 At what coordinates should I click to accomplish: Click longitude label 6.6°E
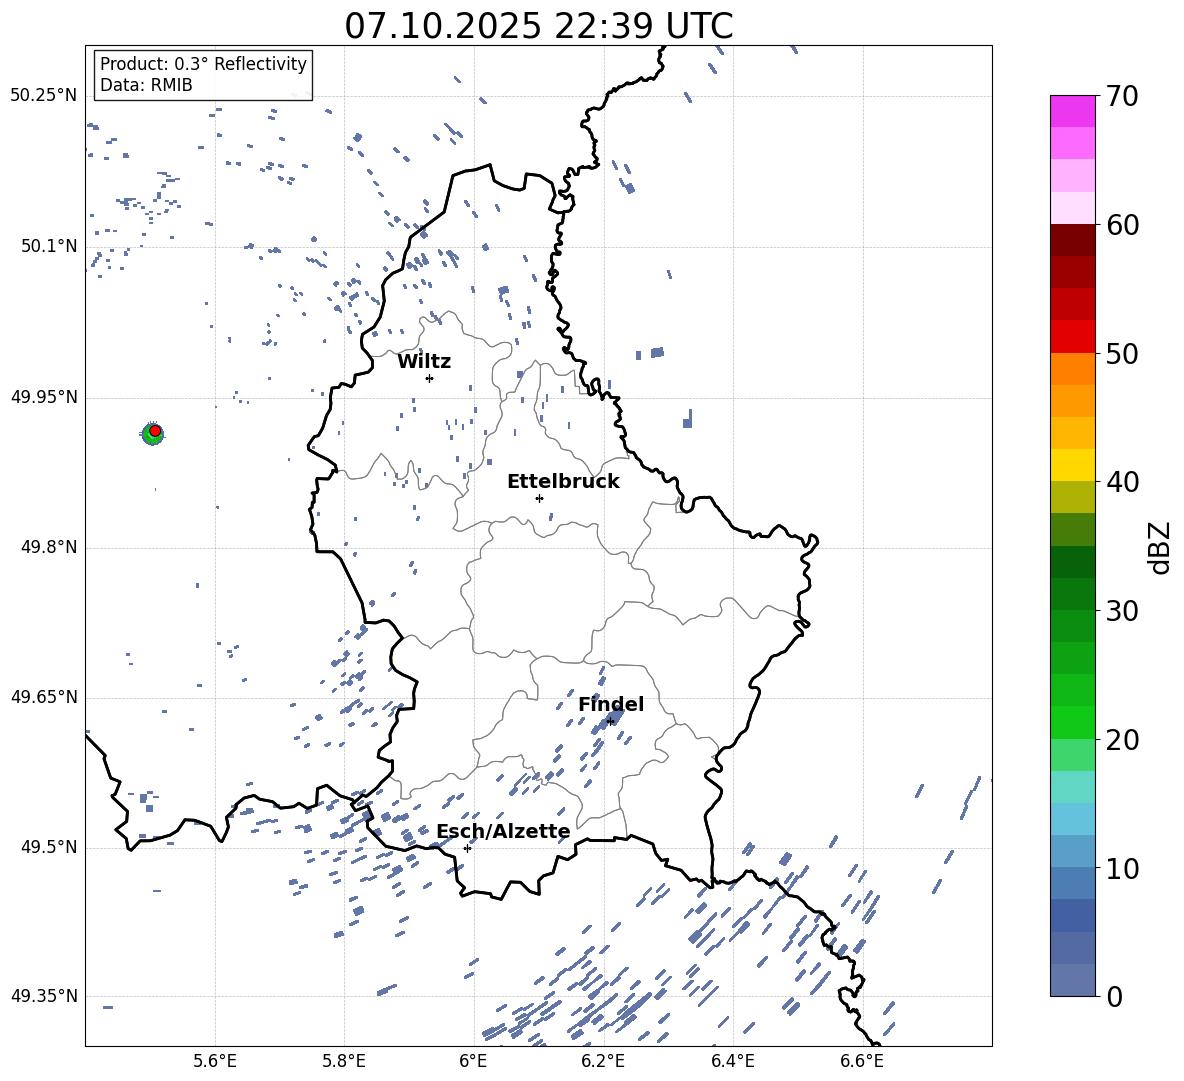coord(862,1061)
